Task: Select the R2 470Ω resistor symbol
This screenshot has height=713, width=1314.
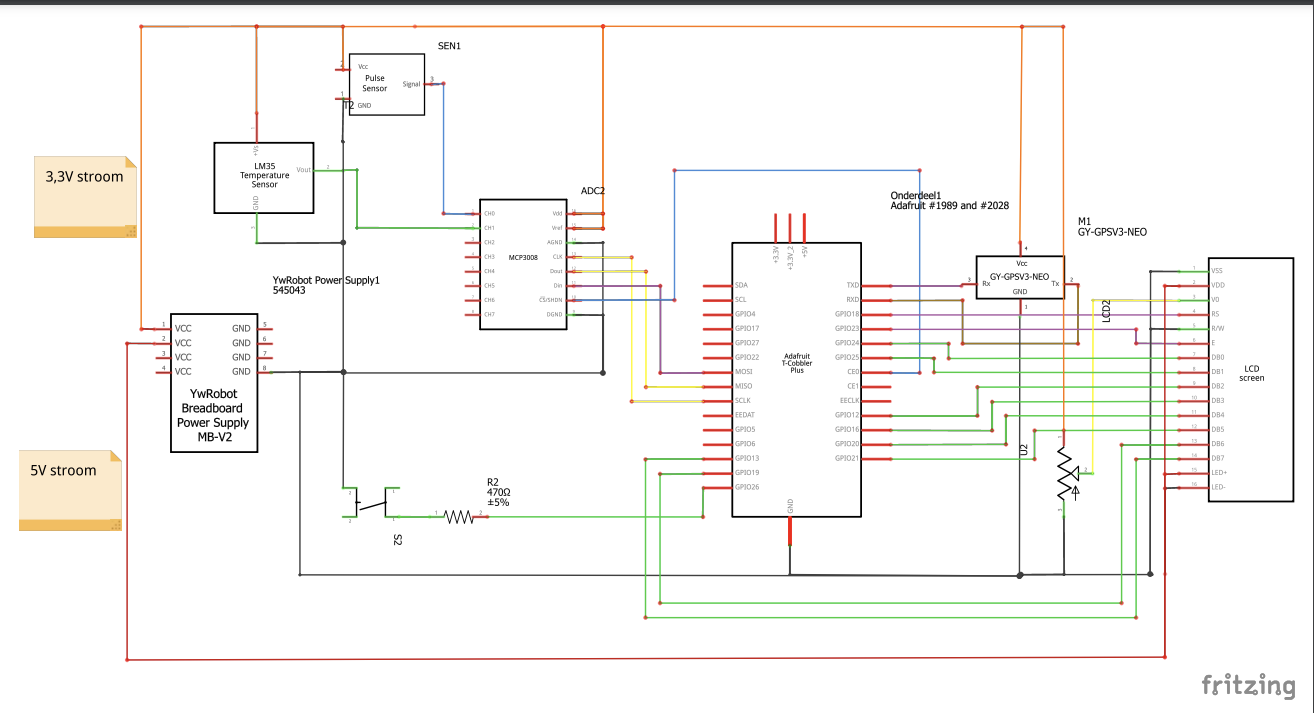Action: pos(459,516)
